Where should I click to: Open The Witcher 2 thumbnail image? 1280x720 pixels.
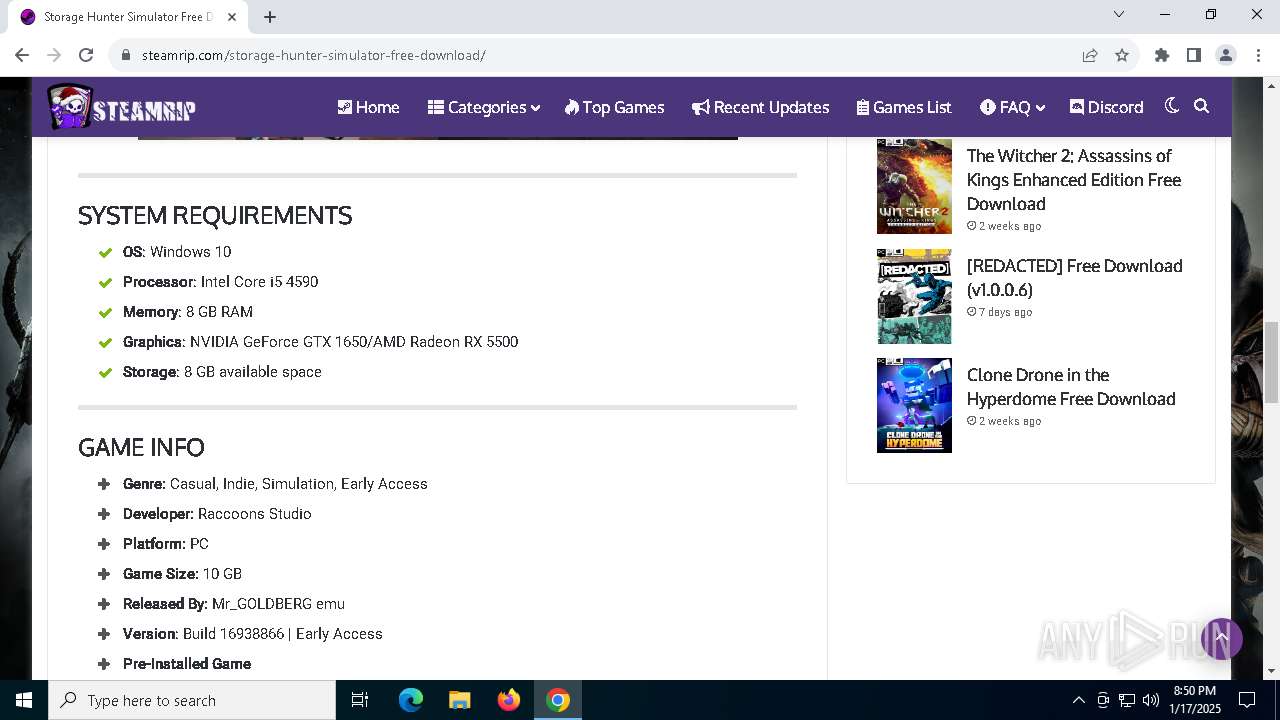[914, 186]
